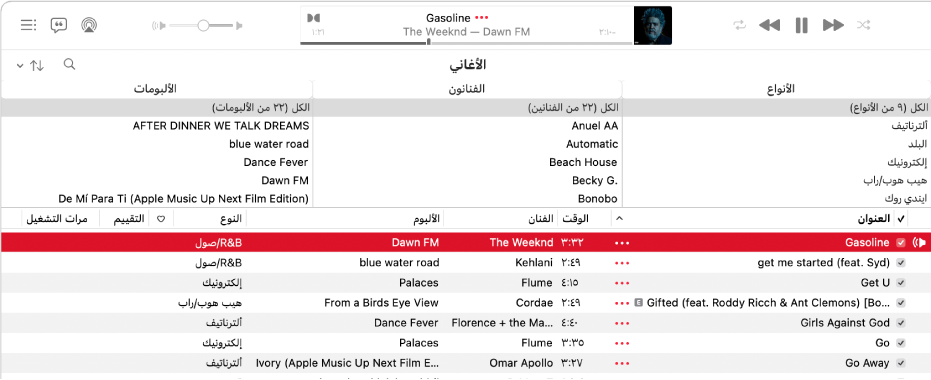The height and width of the screenshot is (380, 931).
Task: Show the sidebar list menu icon
Action: click(28, 25)
